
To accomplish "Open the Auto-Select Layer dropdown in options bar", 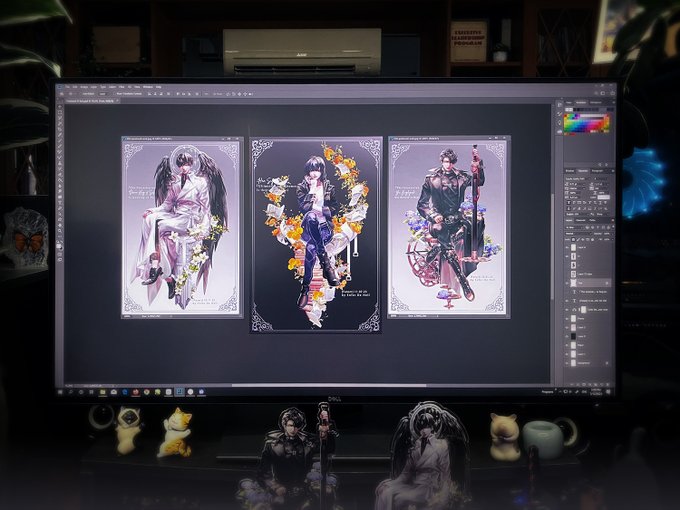I will (103, 94).
